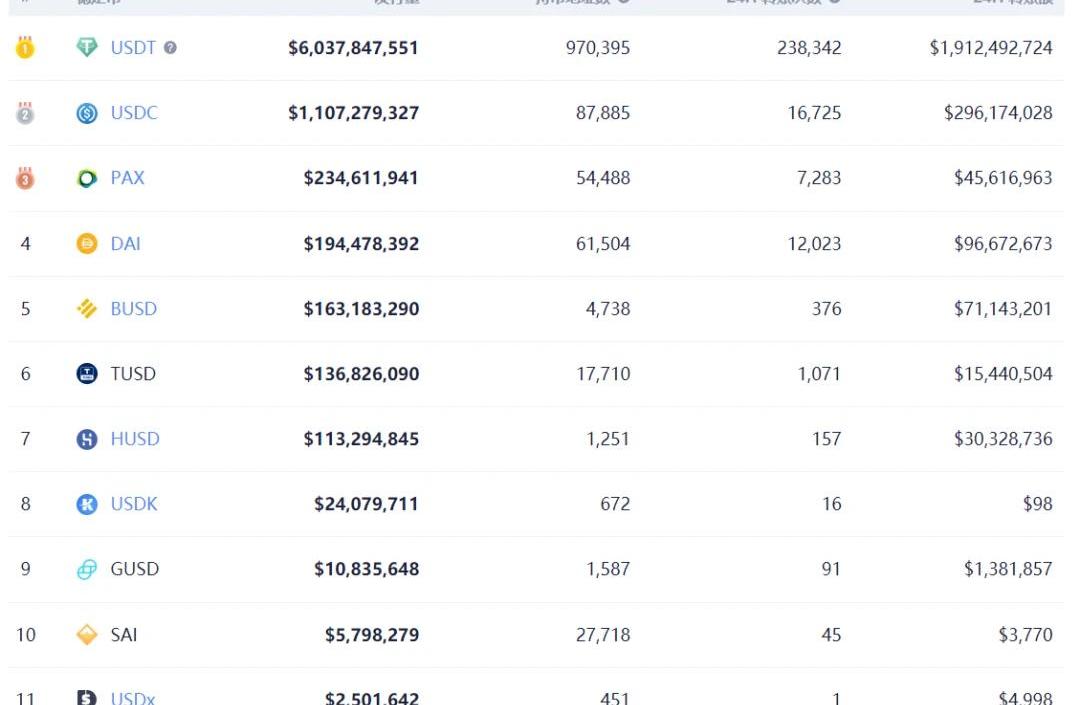The image size is (1080, 705).
Task: Open the BUSD token link
Action: click(x=133, y=309)
